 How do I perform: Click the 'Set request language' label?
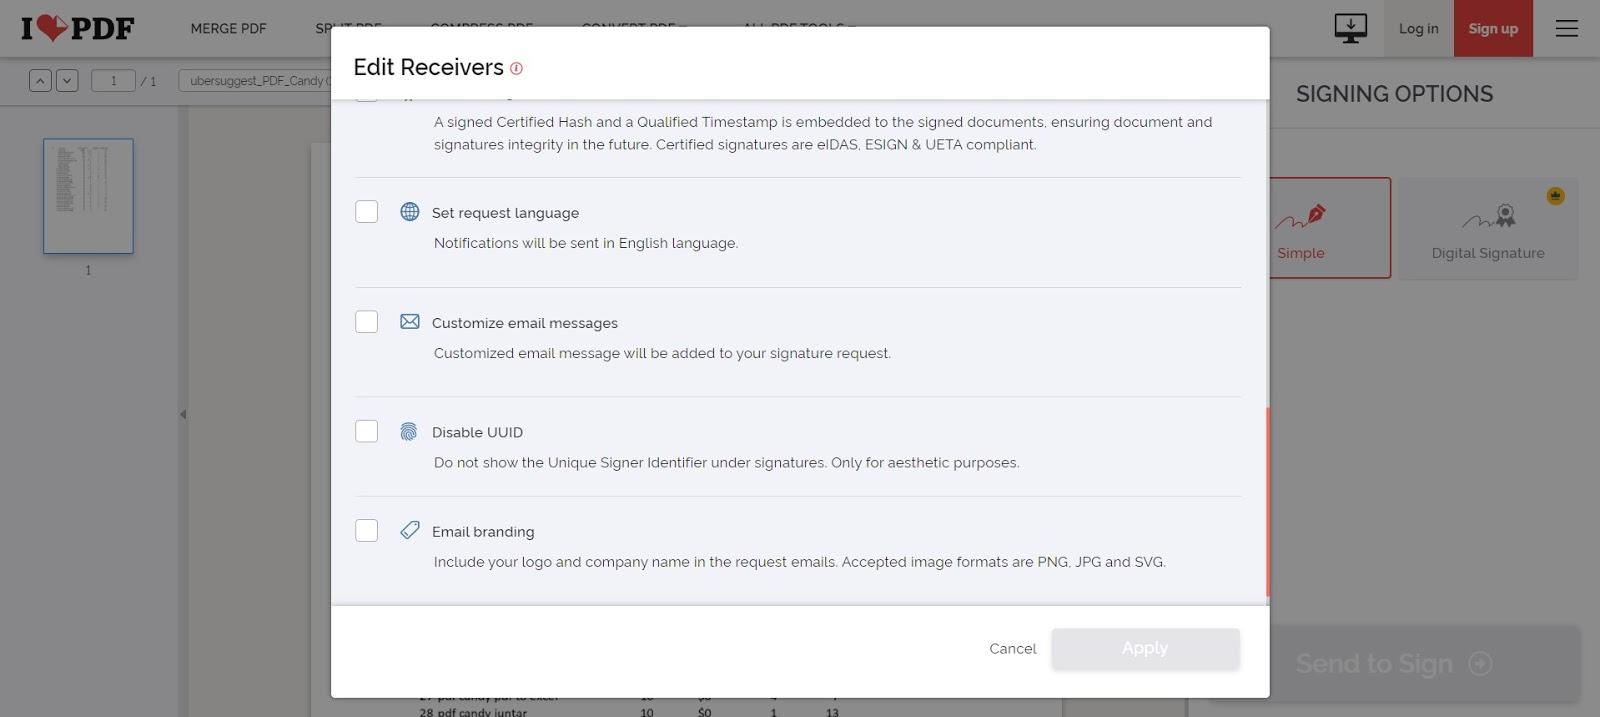click(505, 213)
